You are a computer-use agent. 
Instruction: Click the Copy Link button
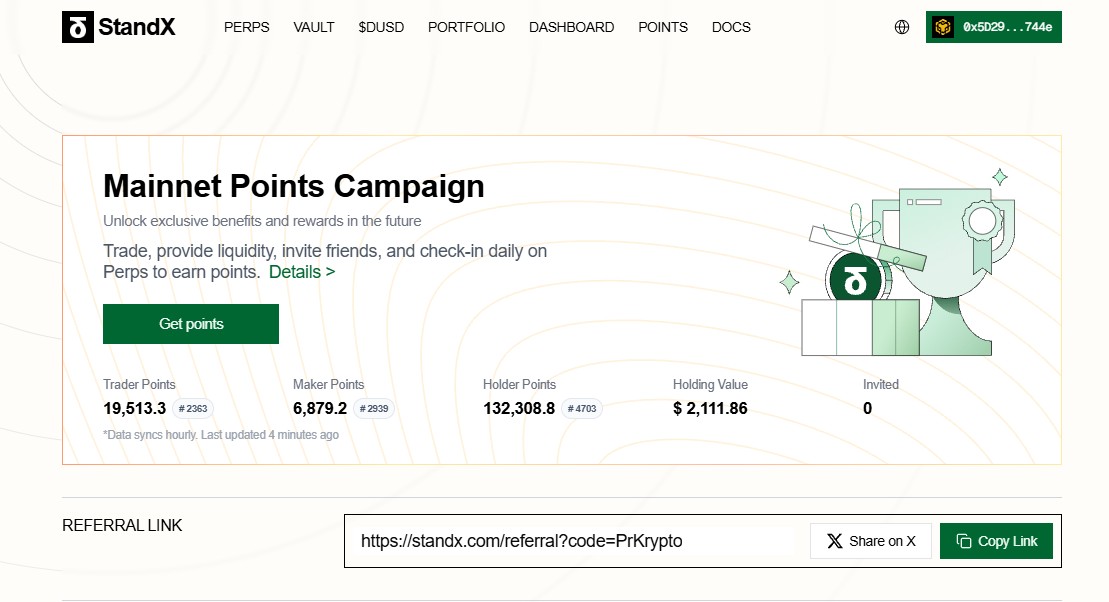[997, 541]
